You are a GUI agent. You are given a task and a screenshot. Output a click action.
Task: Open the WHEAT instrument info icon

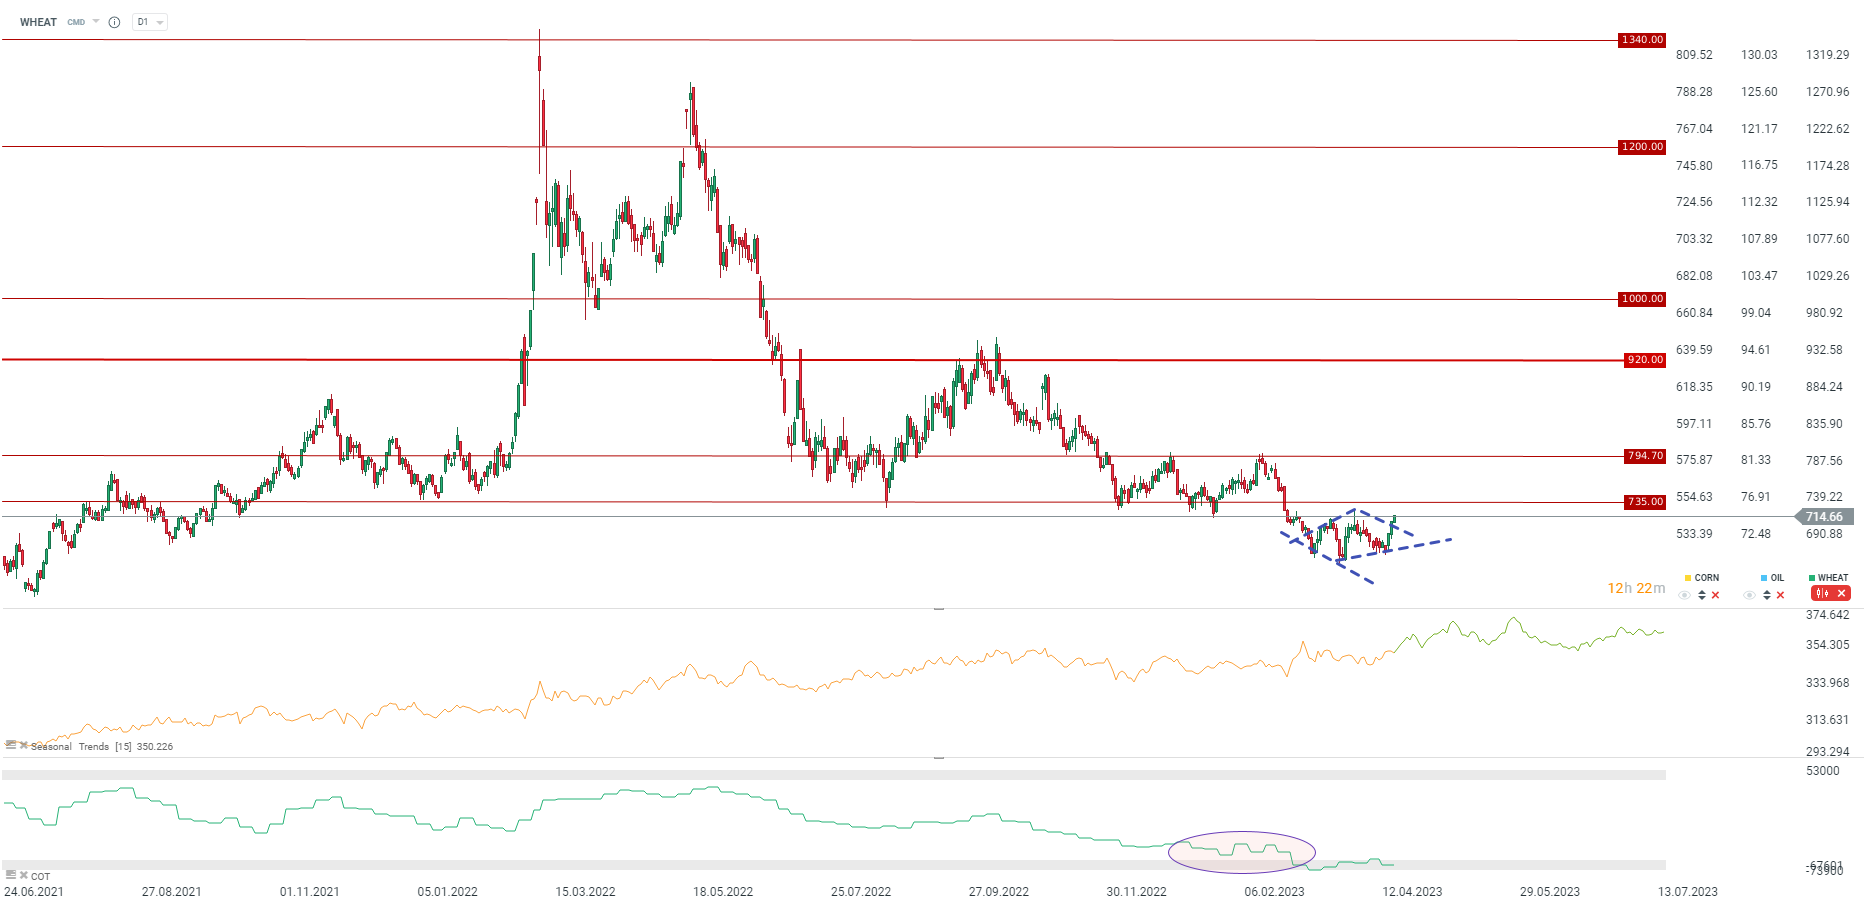coord(114,22)
